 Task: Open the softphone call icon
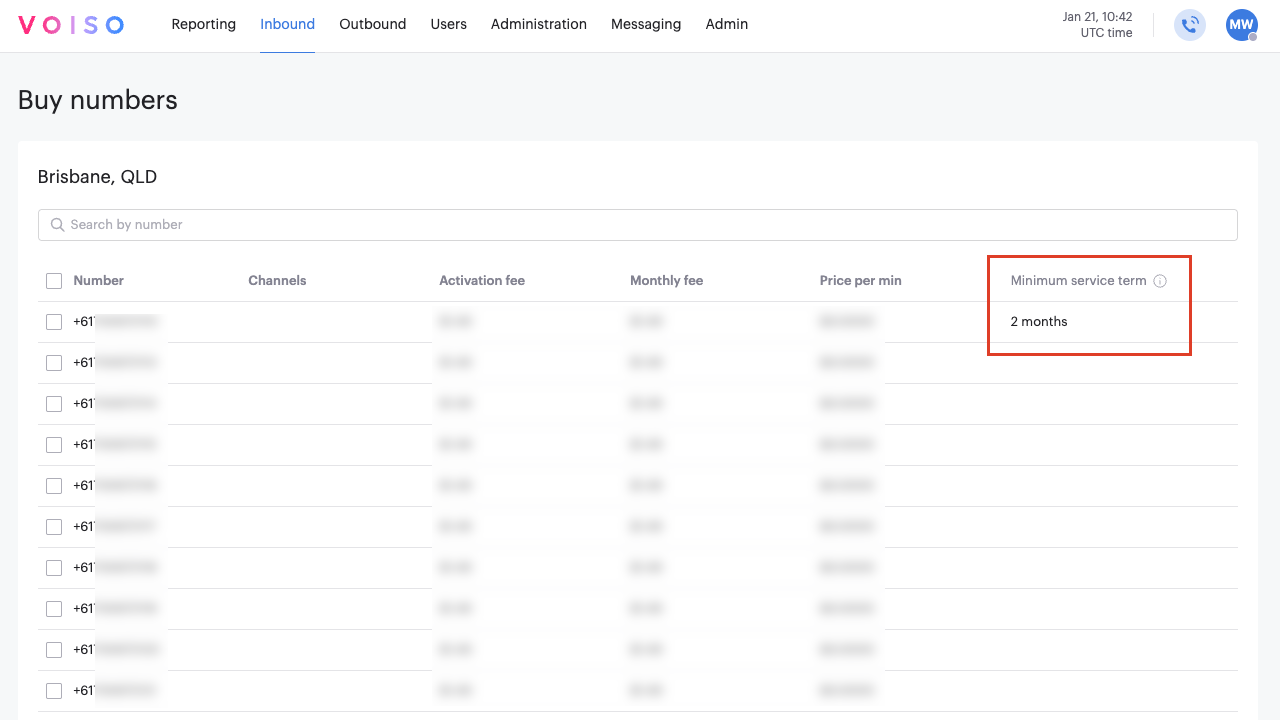[1189, 25]
